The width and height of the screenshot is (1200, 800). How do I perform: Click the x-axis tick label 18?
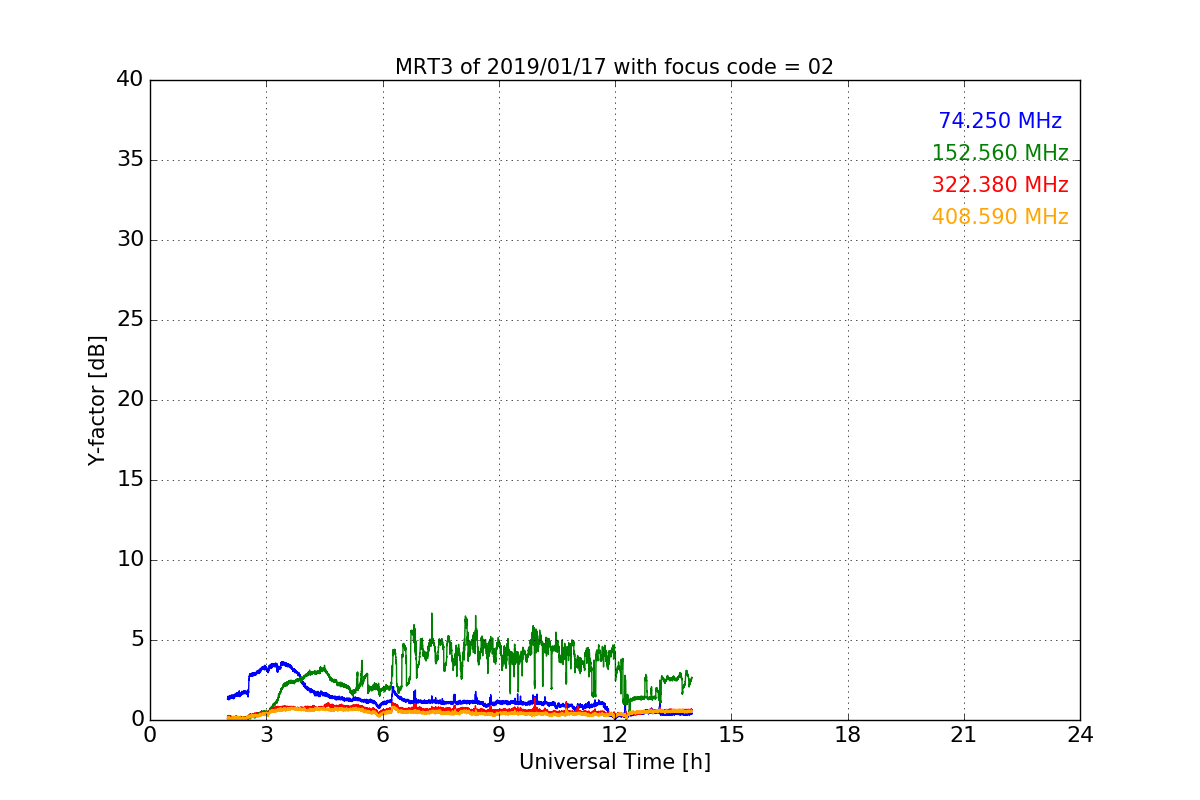coord(848,735)
